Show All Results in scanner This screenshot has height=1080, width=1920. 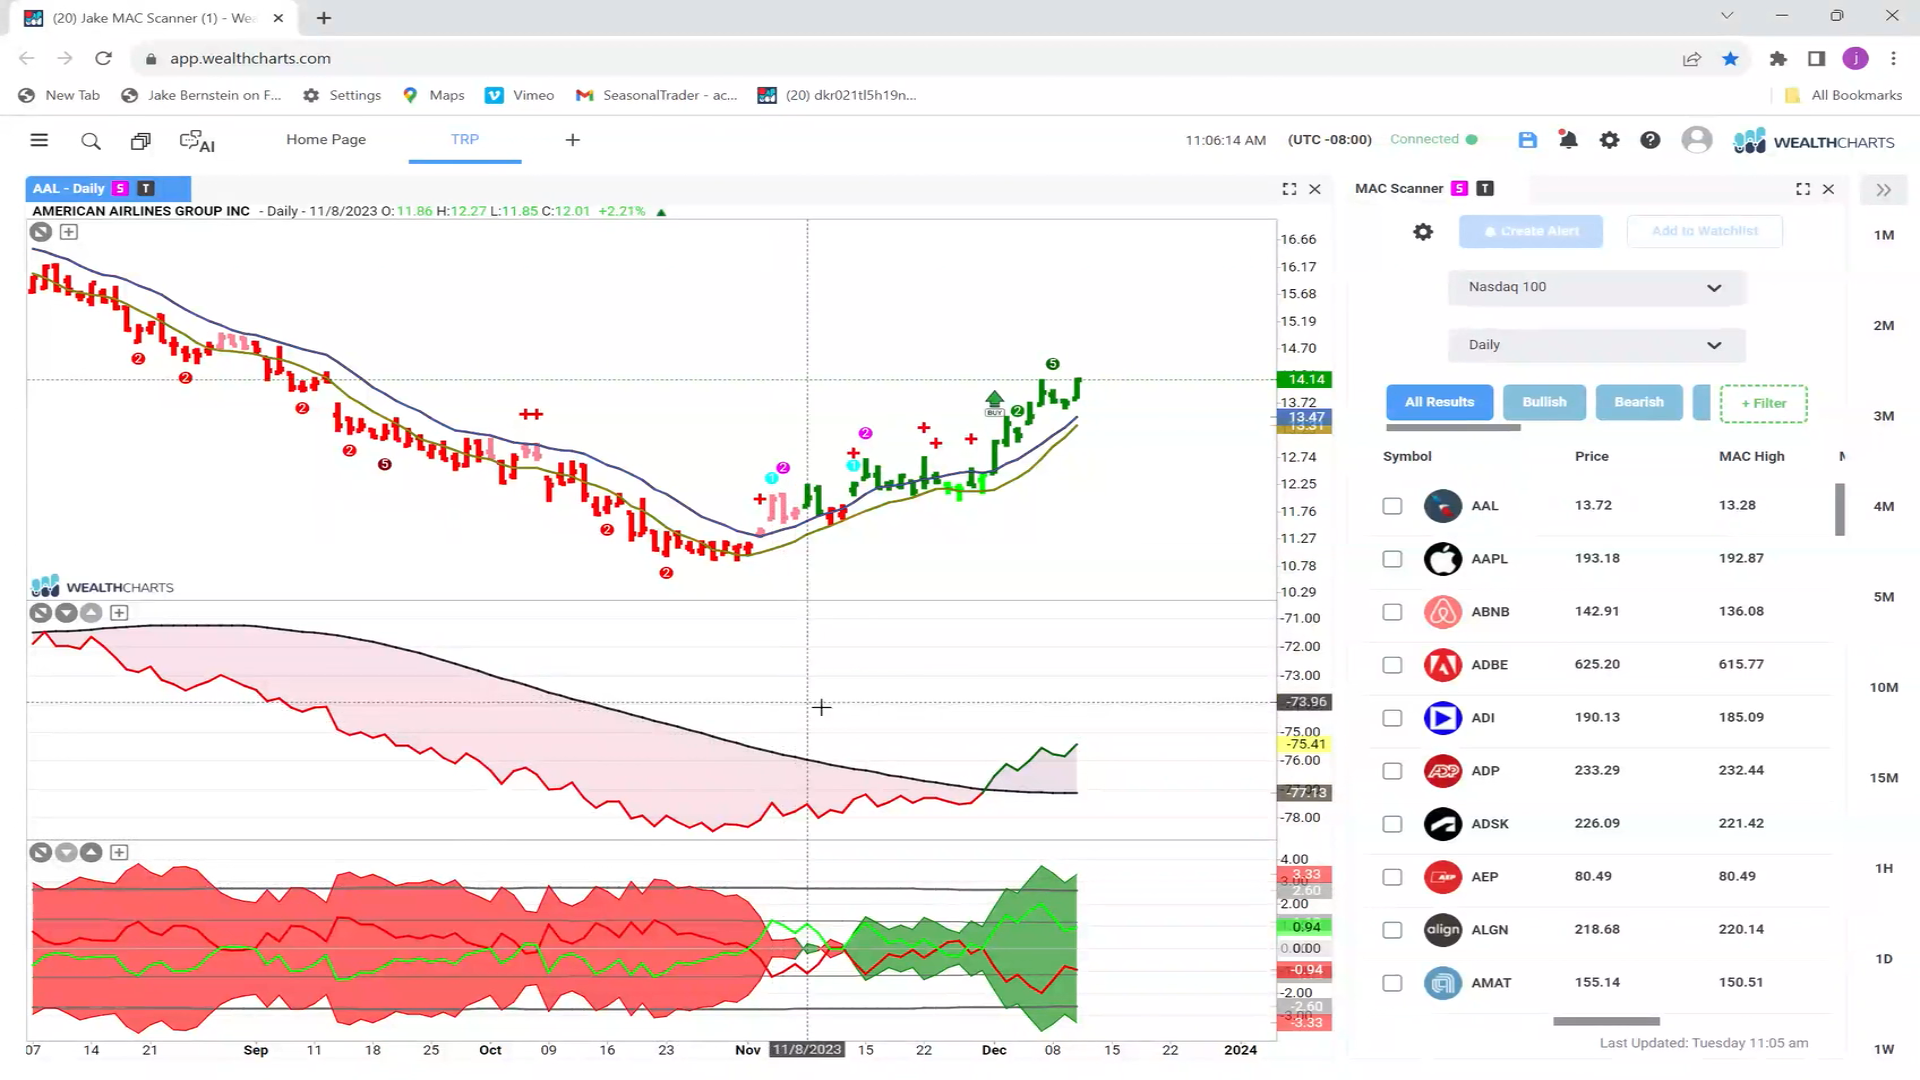tap(1439, 402)
